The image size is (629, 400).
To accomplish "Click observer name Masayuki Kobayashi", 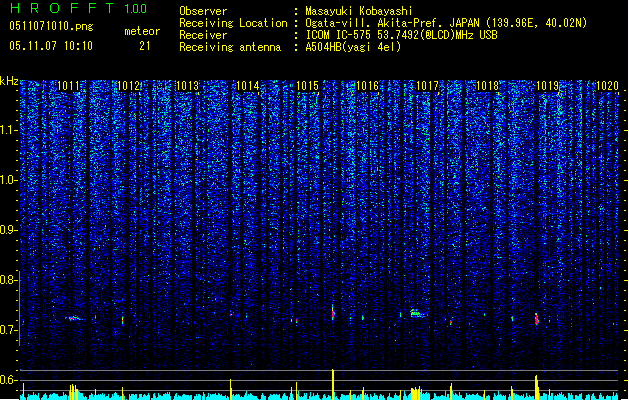I will click(x=359, y=11).
